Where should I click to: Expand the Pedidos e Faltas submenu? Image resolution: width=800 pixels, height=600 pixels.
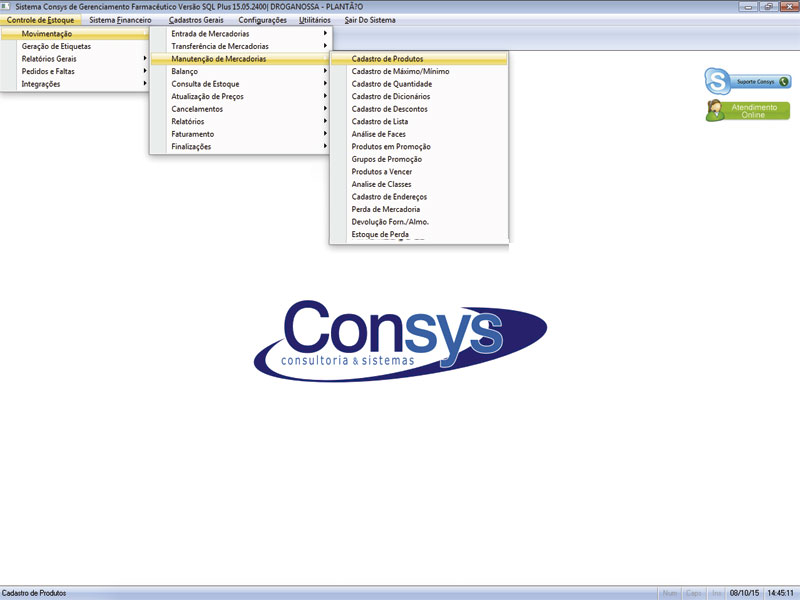74,71
